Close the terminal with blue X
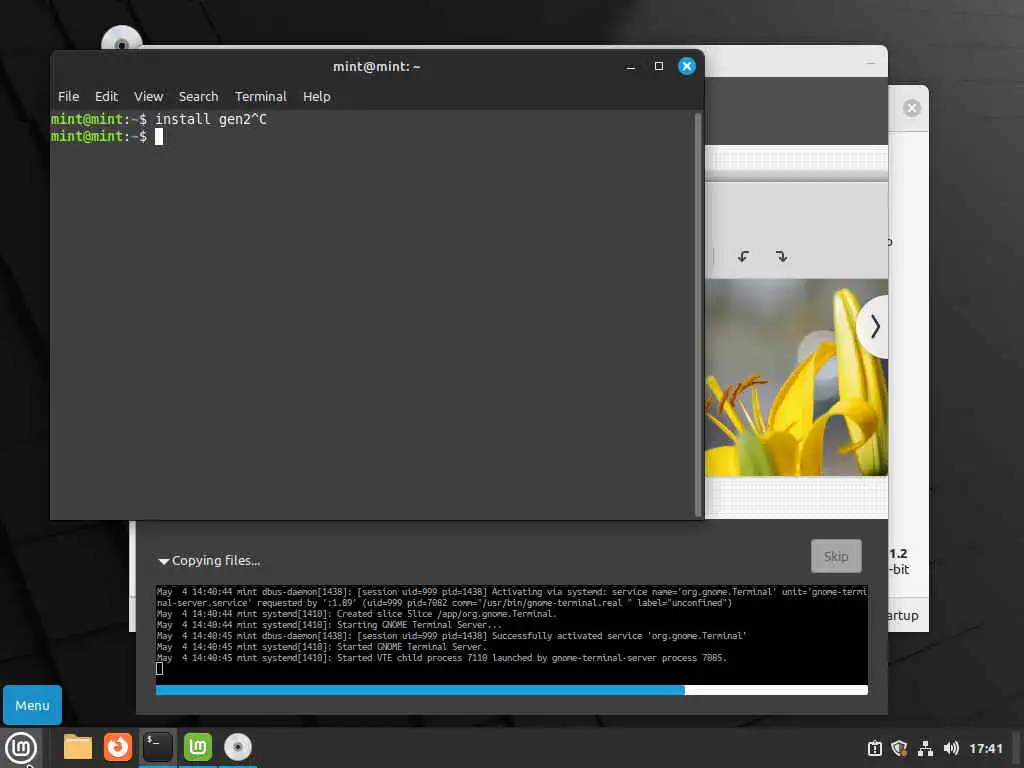Image resolution: width=1024 pixels, height=768 pixels. [686, 66]
